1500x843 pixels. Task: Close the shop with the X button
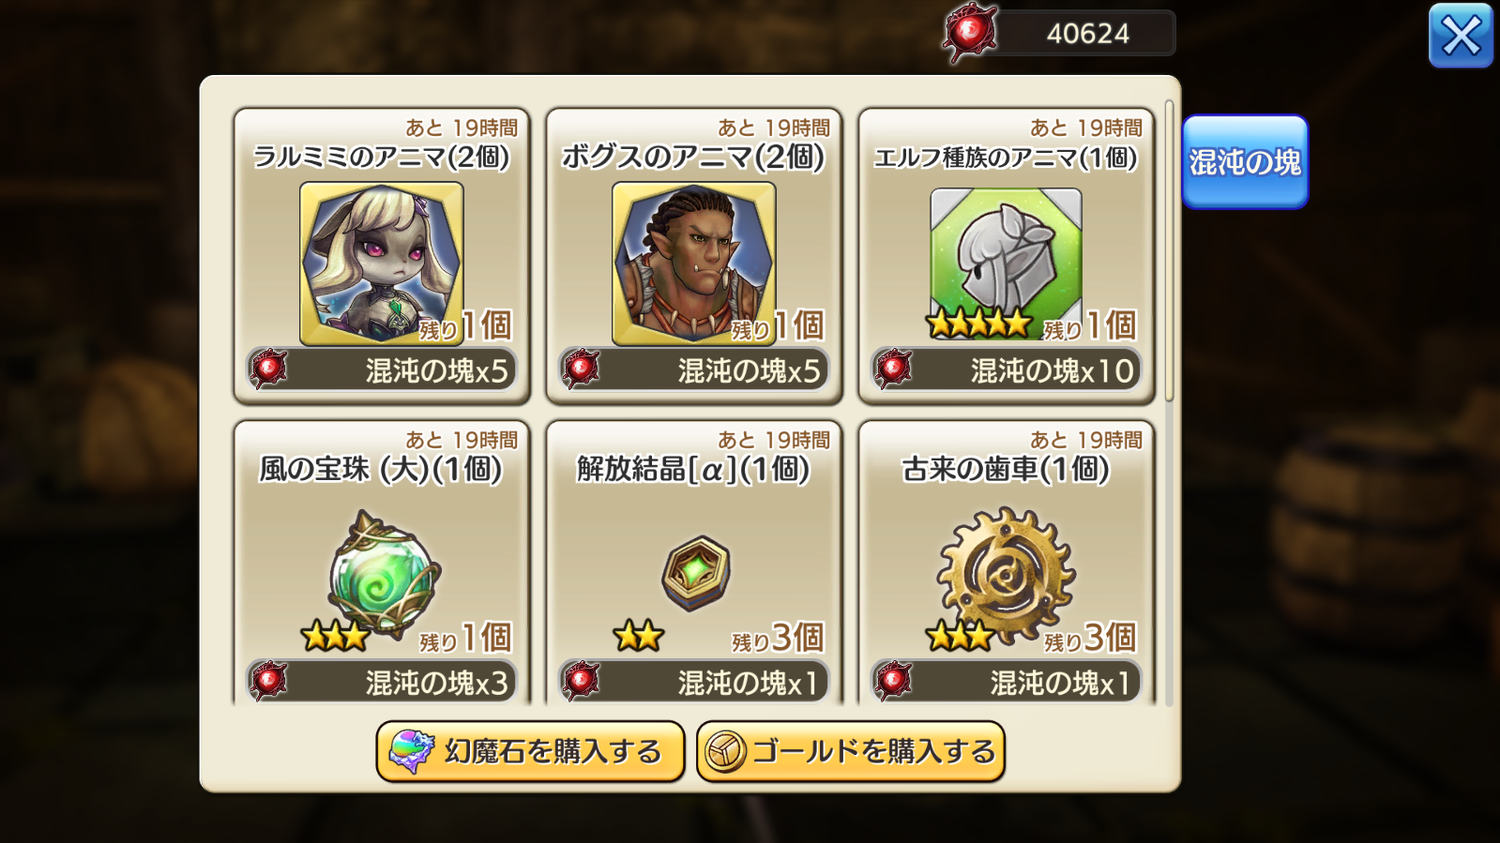click(1461, 36)
